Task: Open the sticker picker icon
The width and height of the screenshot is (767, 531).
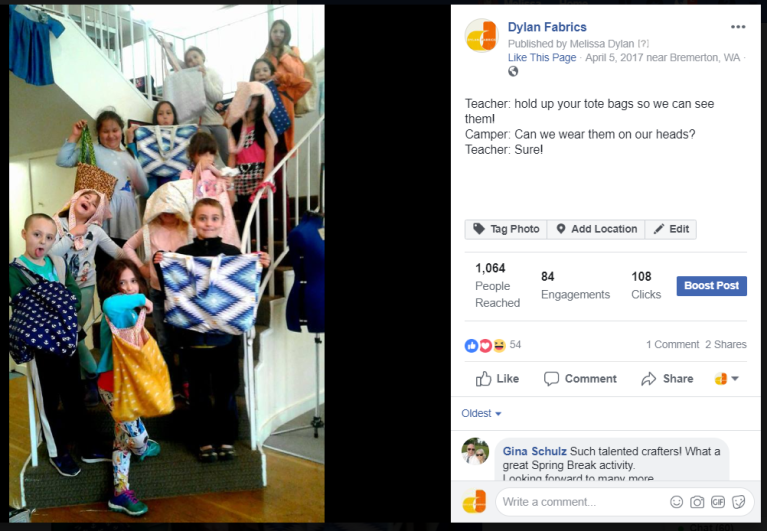Action: tap(738, 502)
